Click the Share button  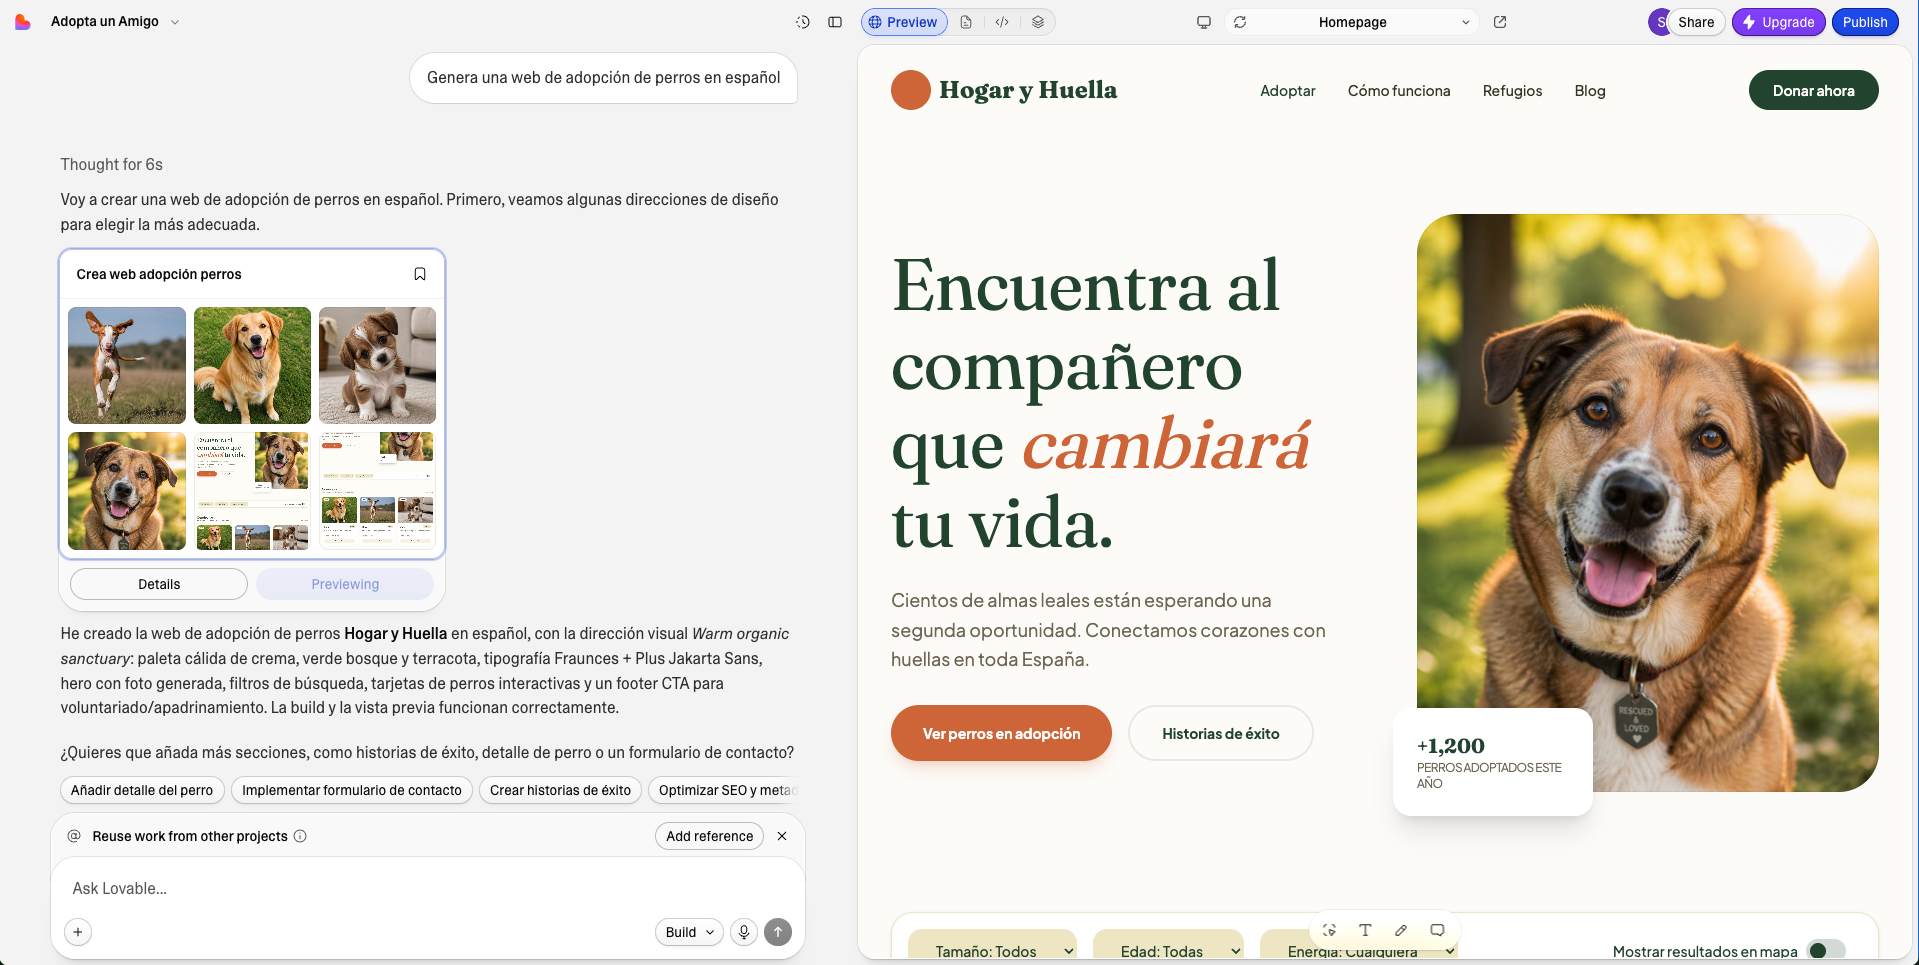tap(1695, 22)
